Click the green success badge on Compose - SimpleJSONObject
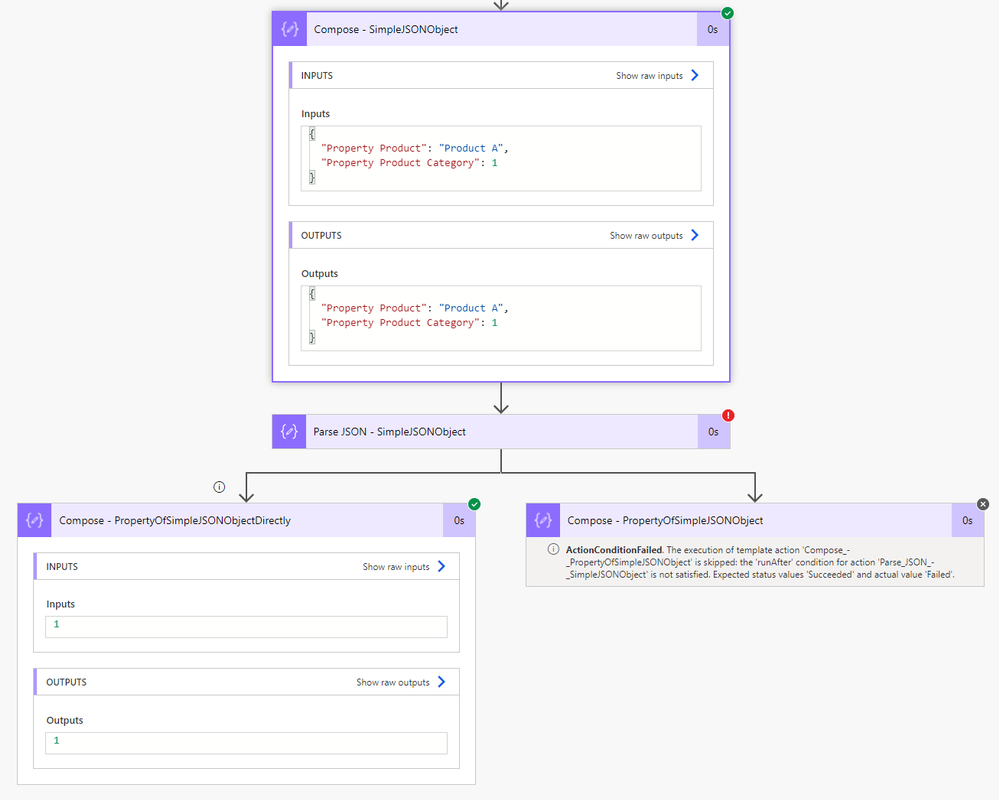 pos(728,13)
